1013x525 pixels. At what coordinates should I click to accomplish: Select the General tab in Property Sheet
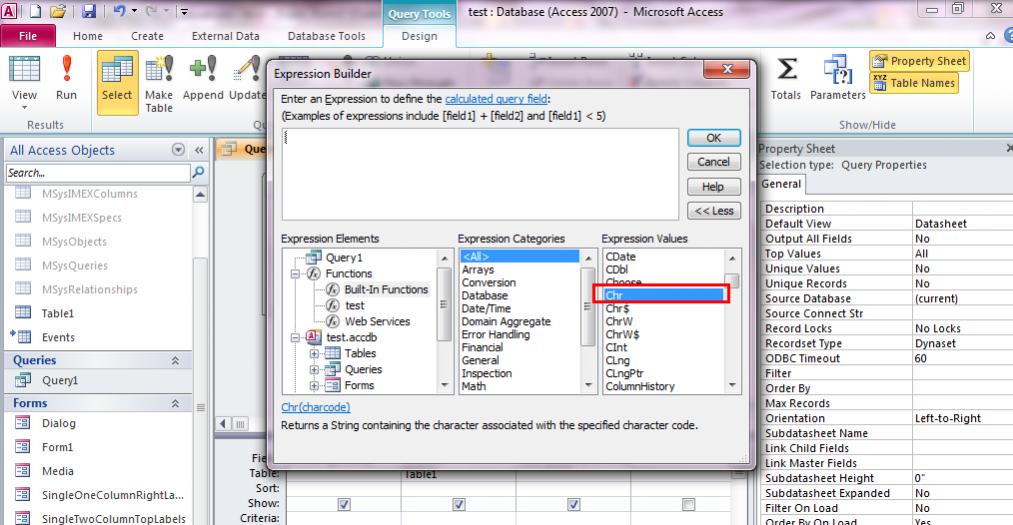pyautogui.click(x=781, y=184)
